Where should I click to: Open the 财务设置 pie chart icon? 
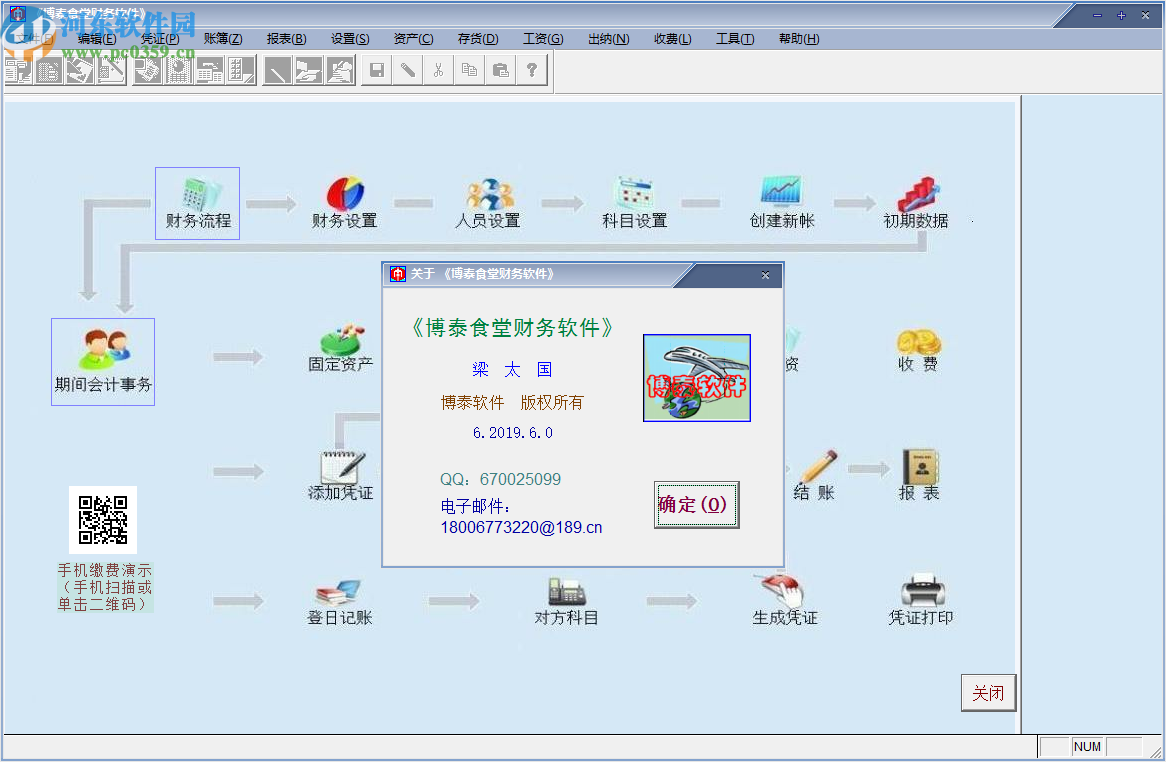point(344,203)
